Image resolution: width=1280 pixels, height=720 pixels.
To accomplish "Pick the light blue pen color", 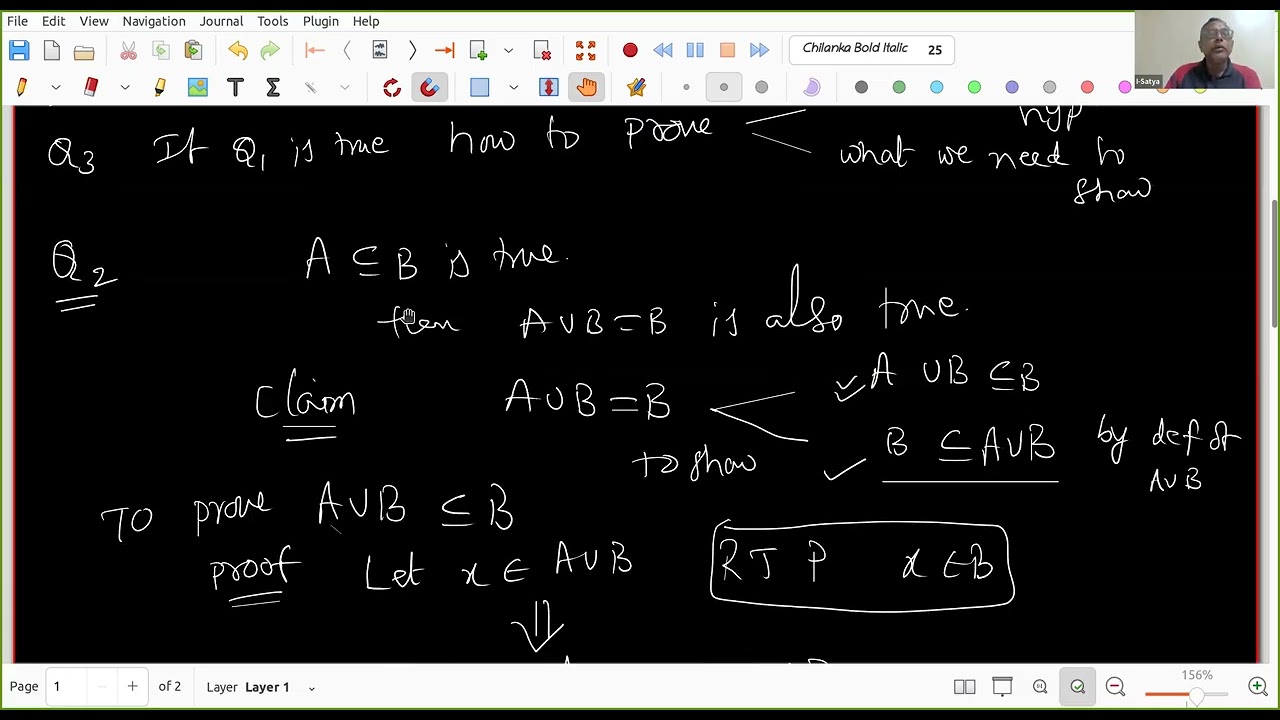I will [937, 88].
